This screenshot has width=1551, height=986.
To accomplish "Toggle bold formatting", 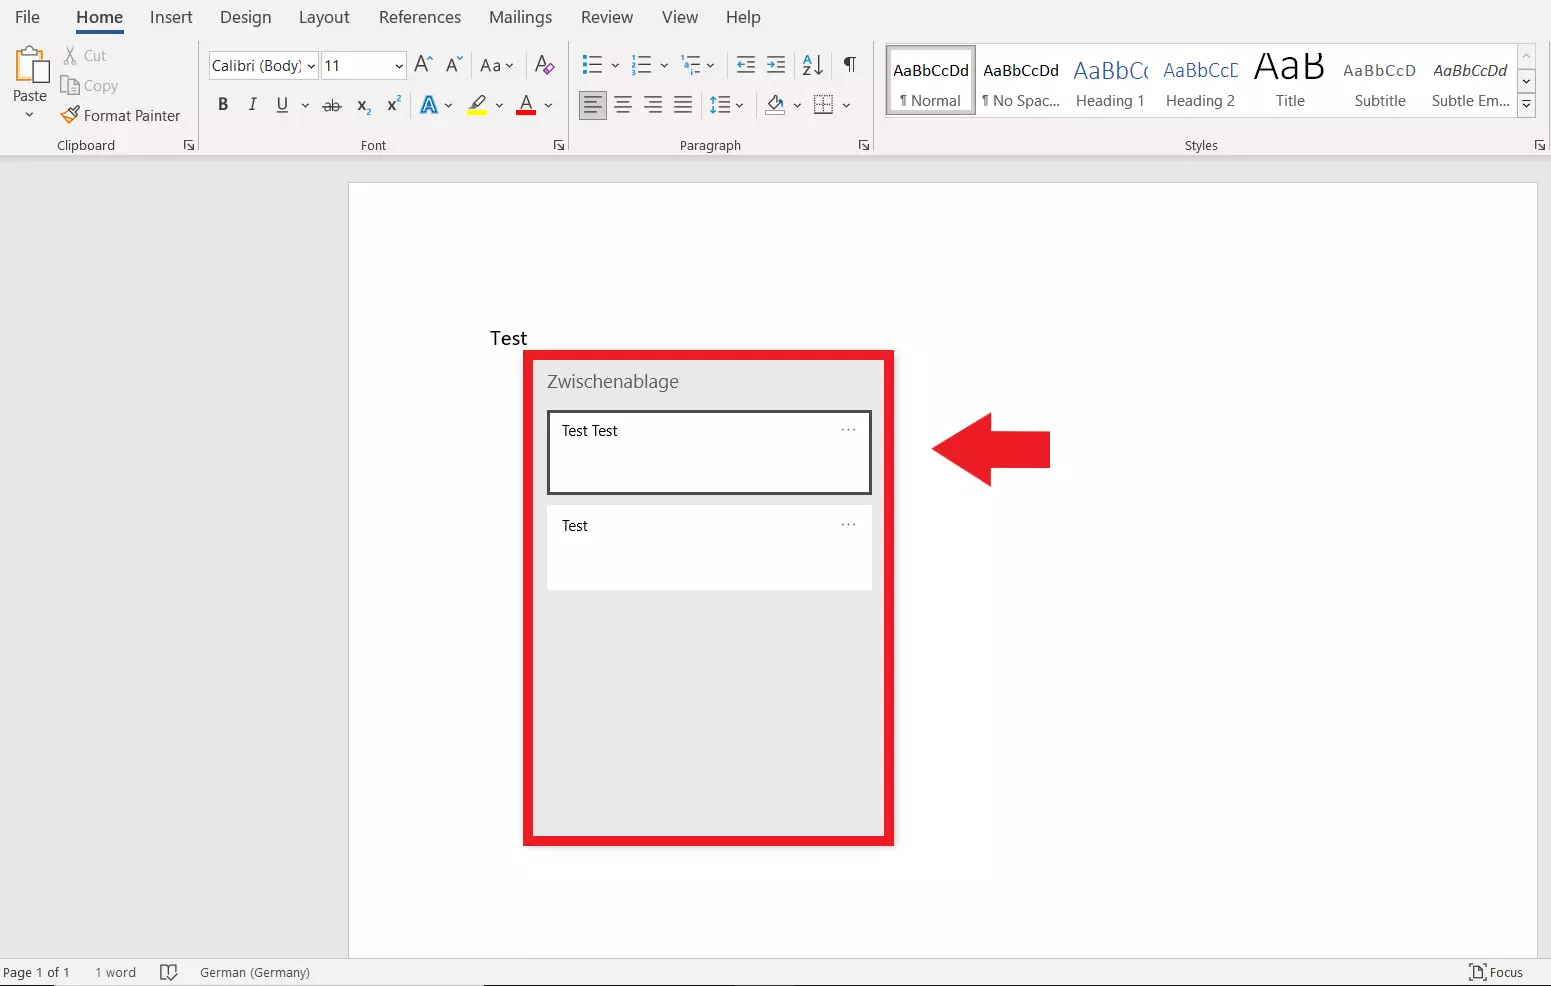I will coord(223,104).
